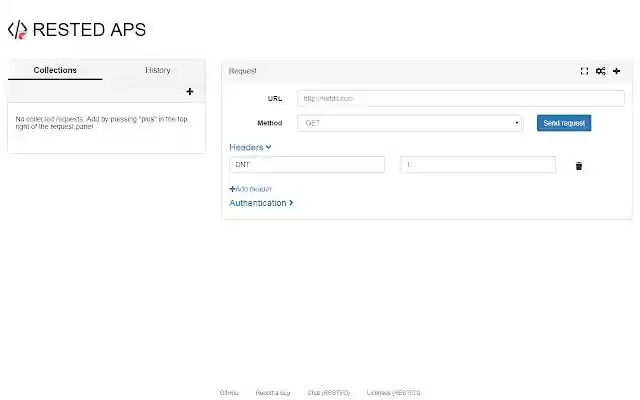Save request to collection using plus icon
The height and width of the screenshot is (400, 640).
coord(616,71)
